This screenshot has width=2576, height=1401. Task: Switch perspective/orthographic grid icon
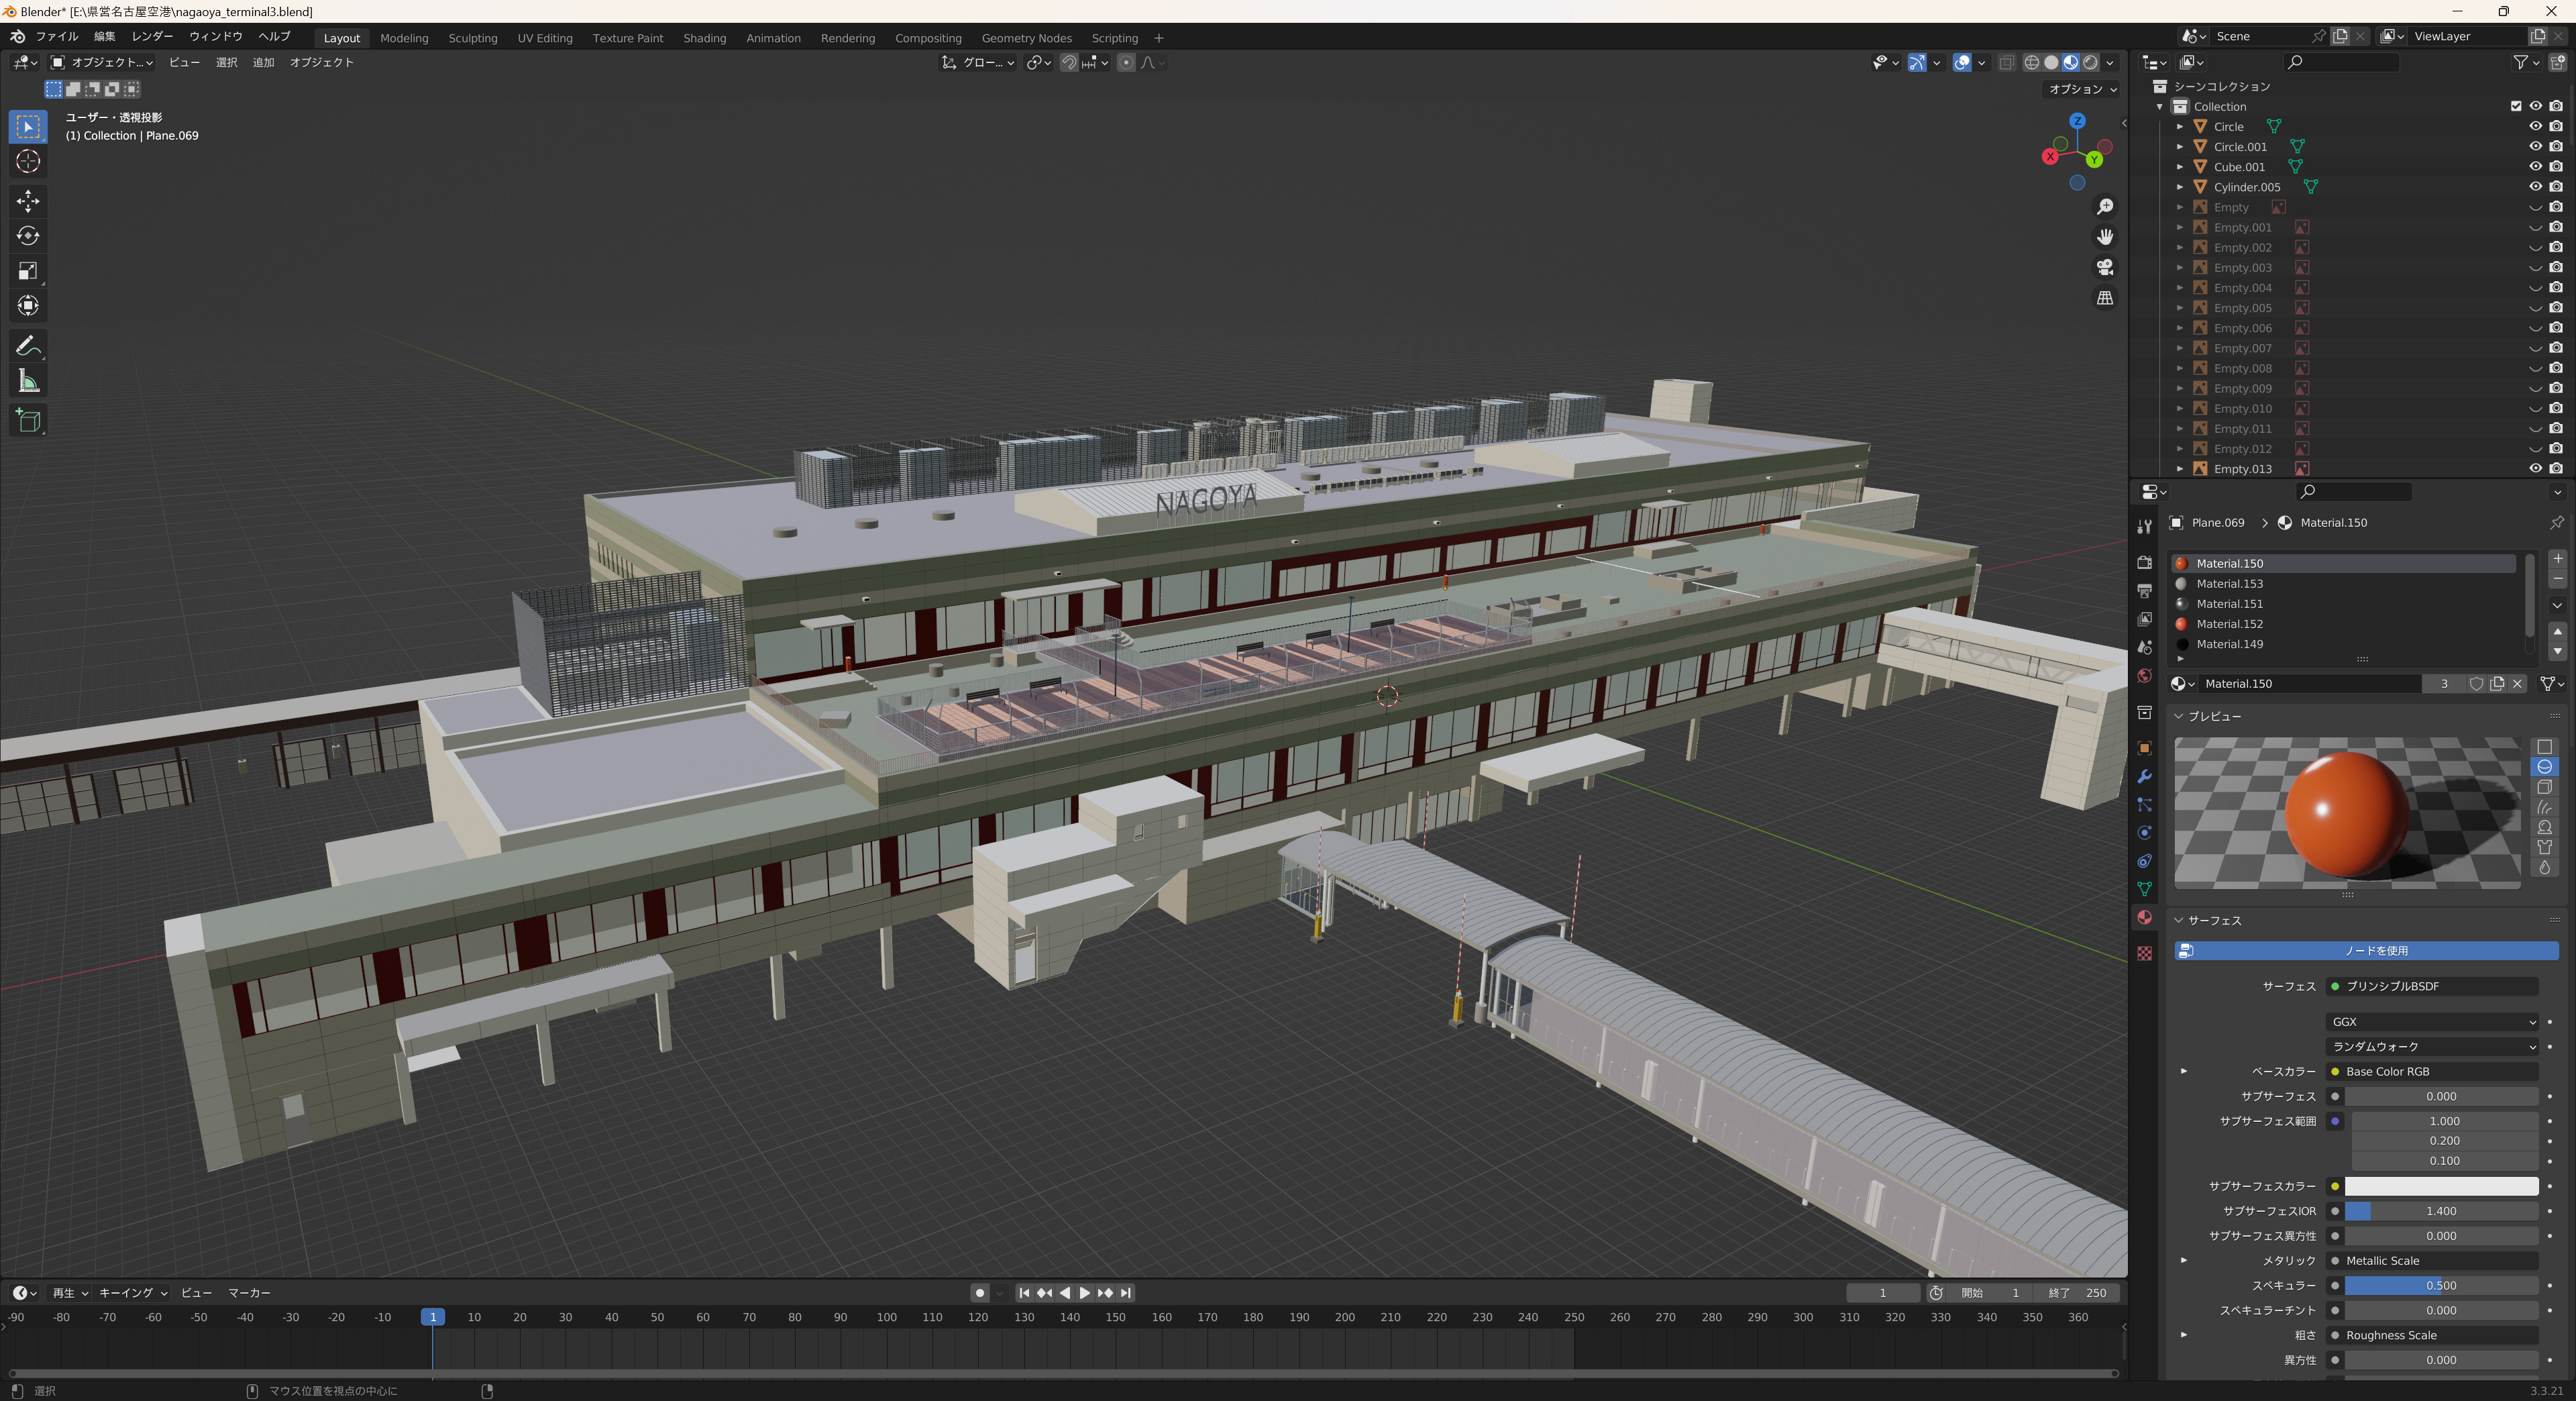(x=2105, y=298)
